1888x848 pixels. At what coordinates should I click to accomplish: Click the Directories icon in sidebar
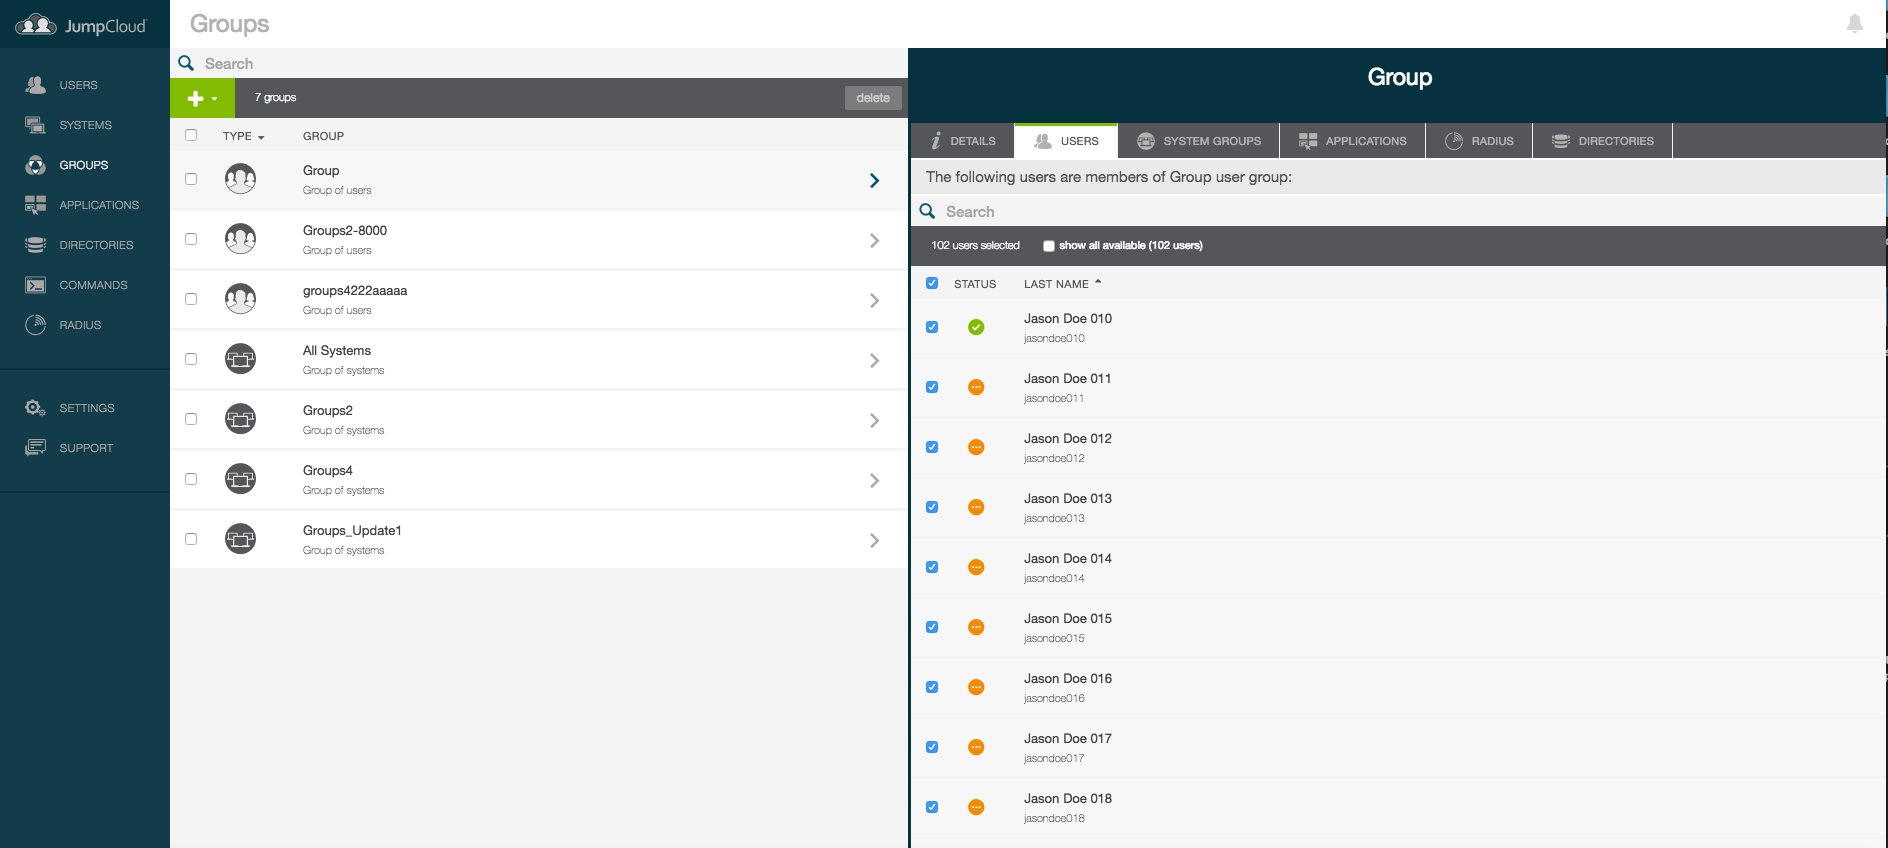(36, 245)
